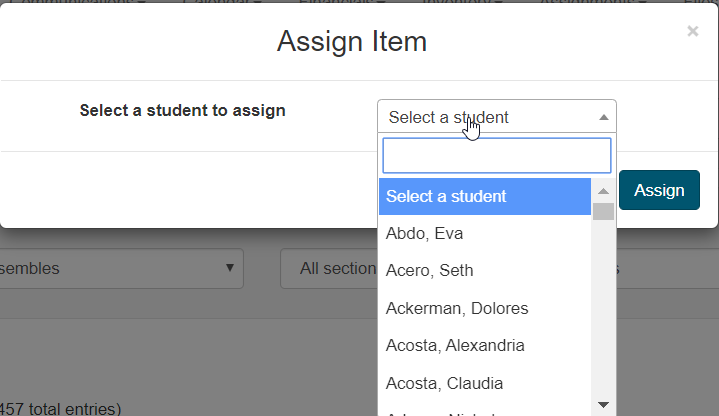Screen dimensions: 719x416
Task: Click the student list scroll-down arrow
Action: [x=603, y=404]
